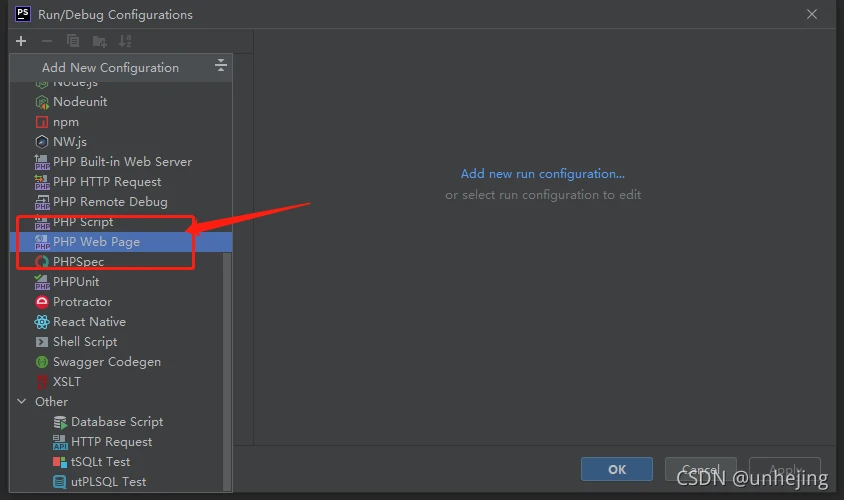The image size is (844, 500).
Task: Click the Copy Configuration toolbar icon
Action: tap(73, 41)
